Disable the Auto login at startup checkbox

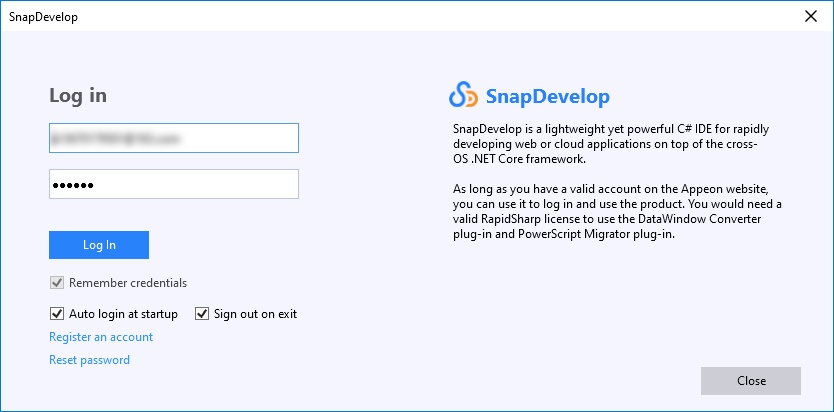click(57, 314)
